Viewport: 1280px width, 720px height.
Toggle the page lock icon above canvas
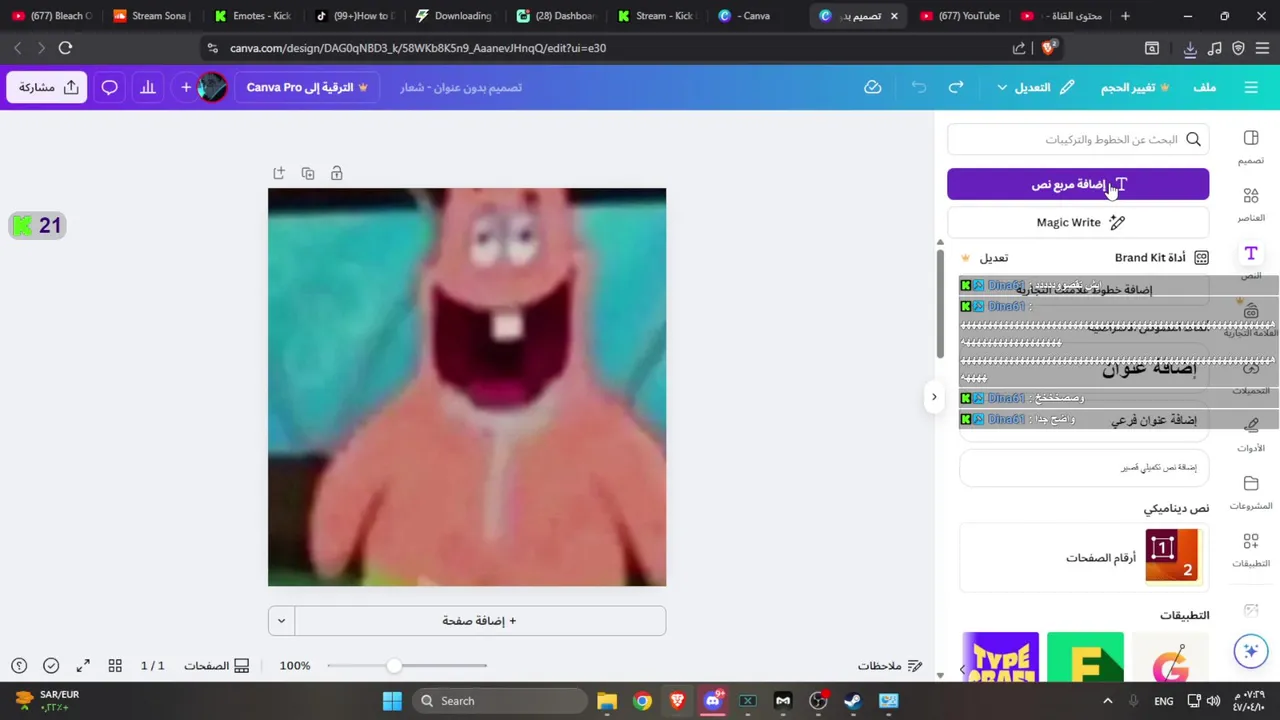(337, 173)
